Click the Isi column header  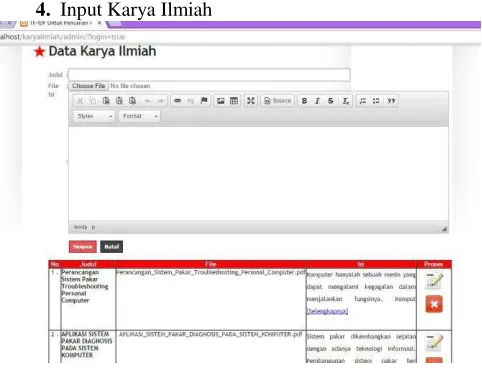pyautogui.click(x=361, y=264)
